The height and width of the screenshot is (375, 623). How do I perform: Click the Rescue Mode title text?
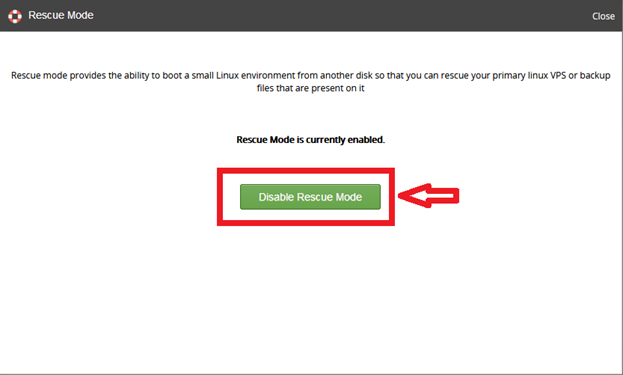point(61,15)
